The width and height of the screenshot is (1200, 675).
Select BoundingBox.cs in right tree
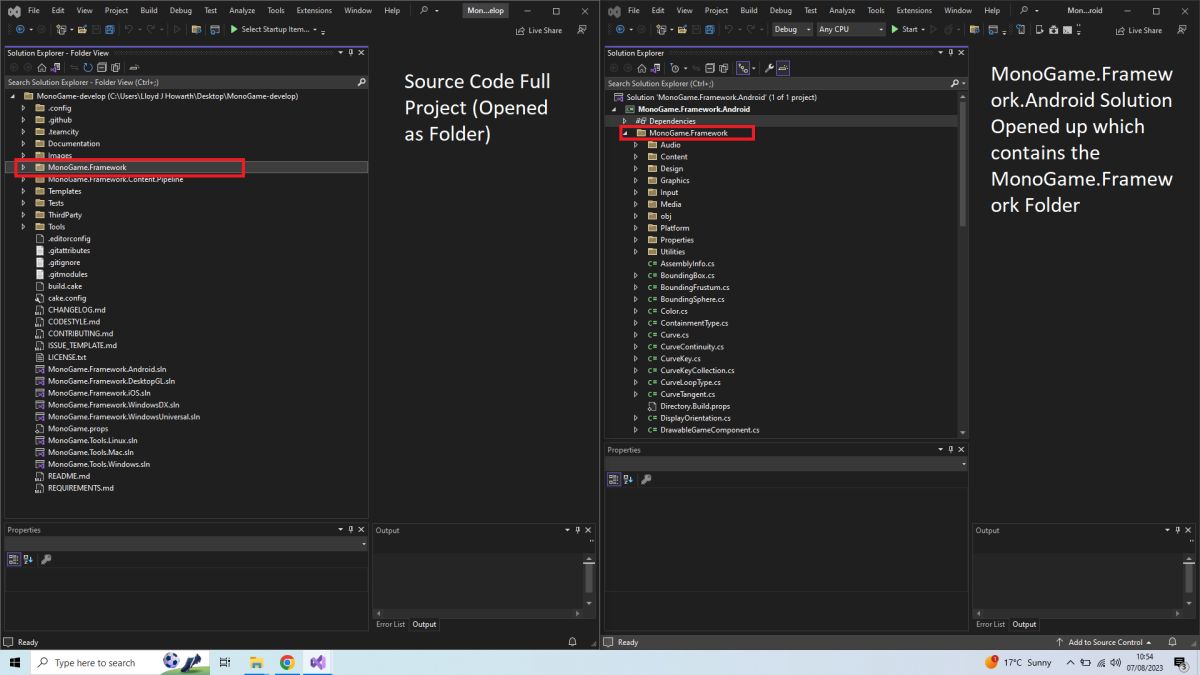[x=686, y=275]
